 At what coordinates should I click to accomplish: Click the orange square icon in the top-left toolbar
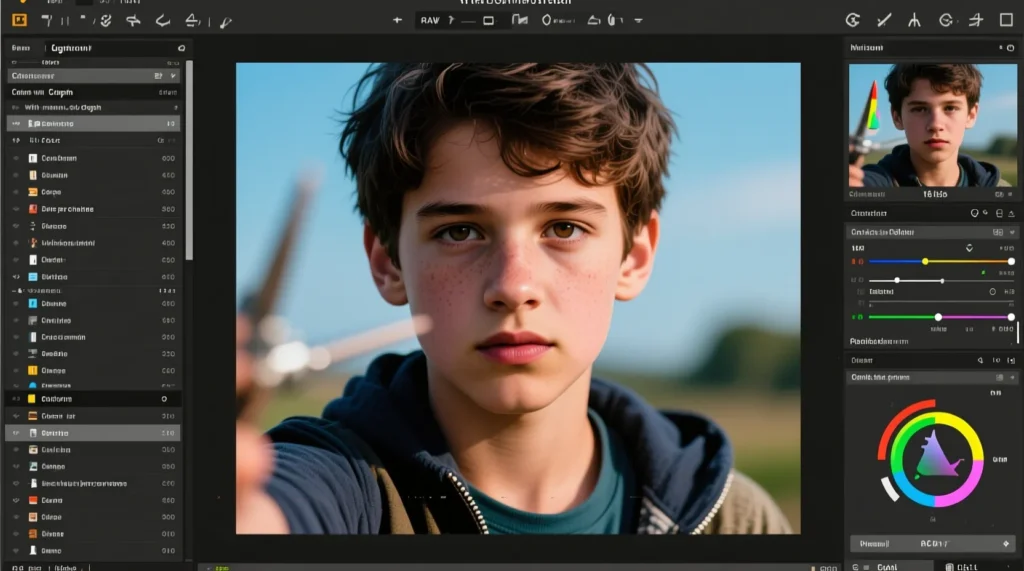pyautogui.click(x=19, y=20)
